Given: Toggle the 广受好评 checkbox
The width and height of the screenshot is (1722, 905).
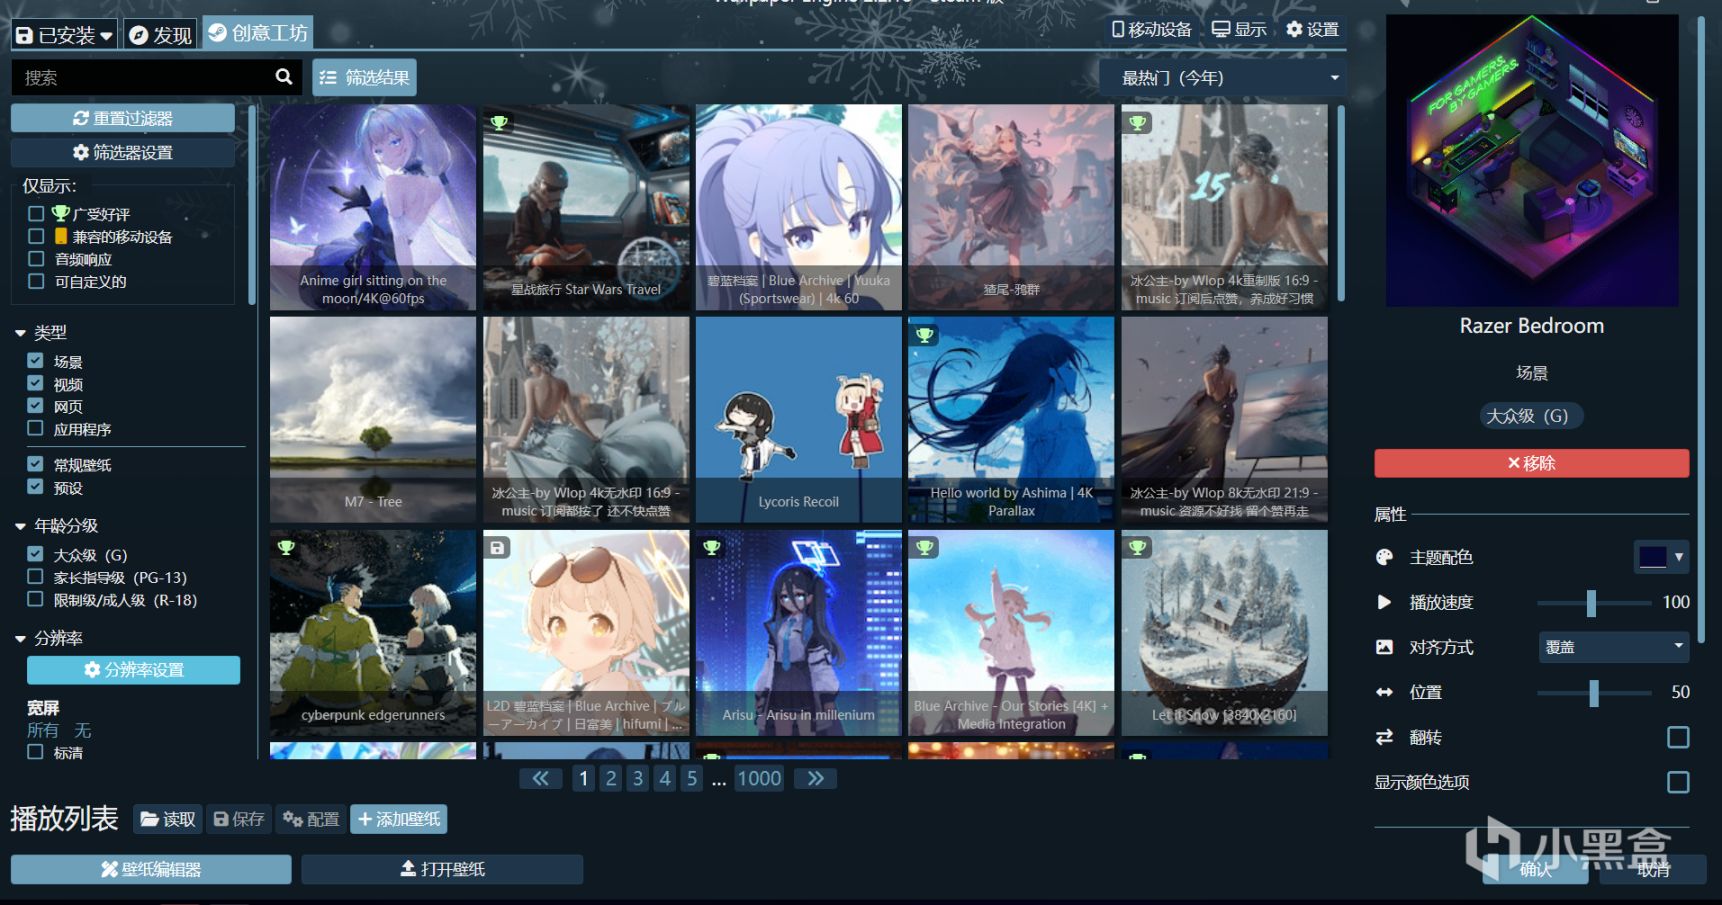Looking at the screenshot, I should coord(36,213).
